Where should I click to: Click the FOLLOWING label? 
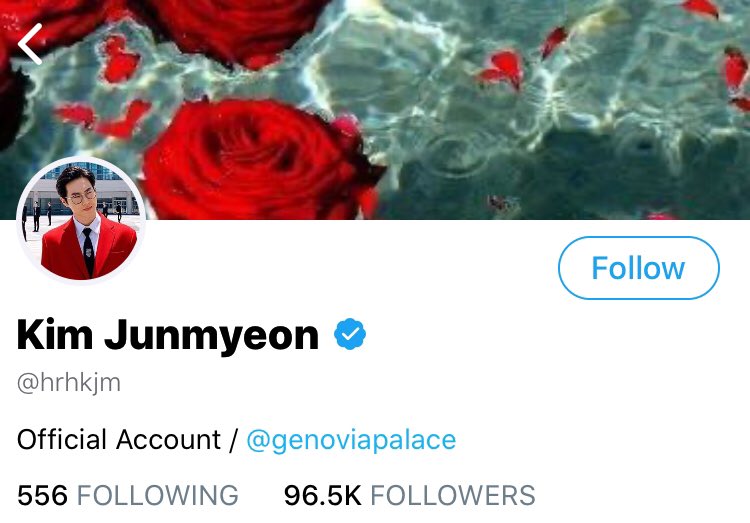(x=157, y=495)
